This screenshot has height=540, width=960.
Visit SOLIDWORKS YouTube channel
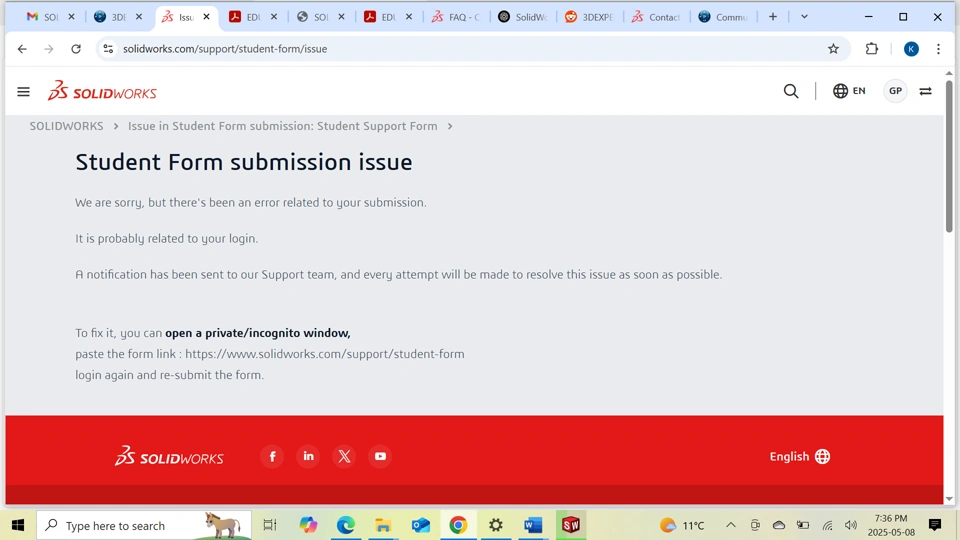tap(380, 456)
